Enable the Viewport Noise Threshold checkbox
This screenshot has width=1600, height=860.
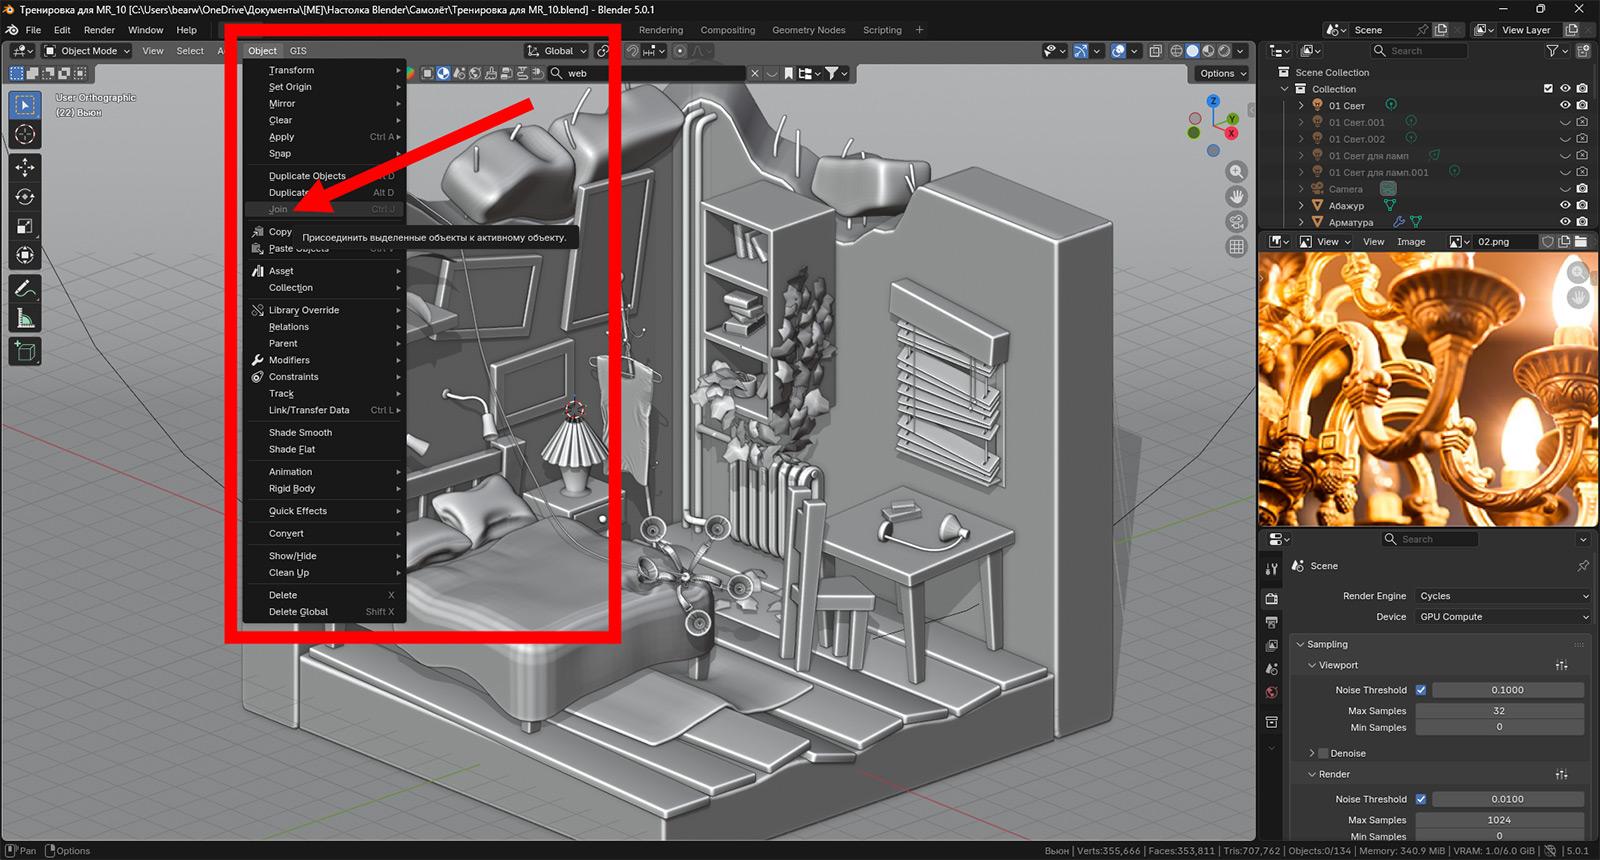1421,690
